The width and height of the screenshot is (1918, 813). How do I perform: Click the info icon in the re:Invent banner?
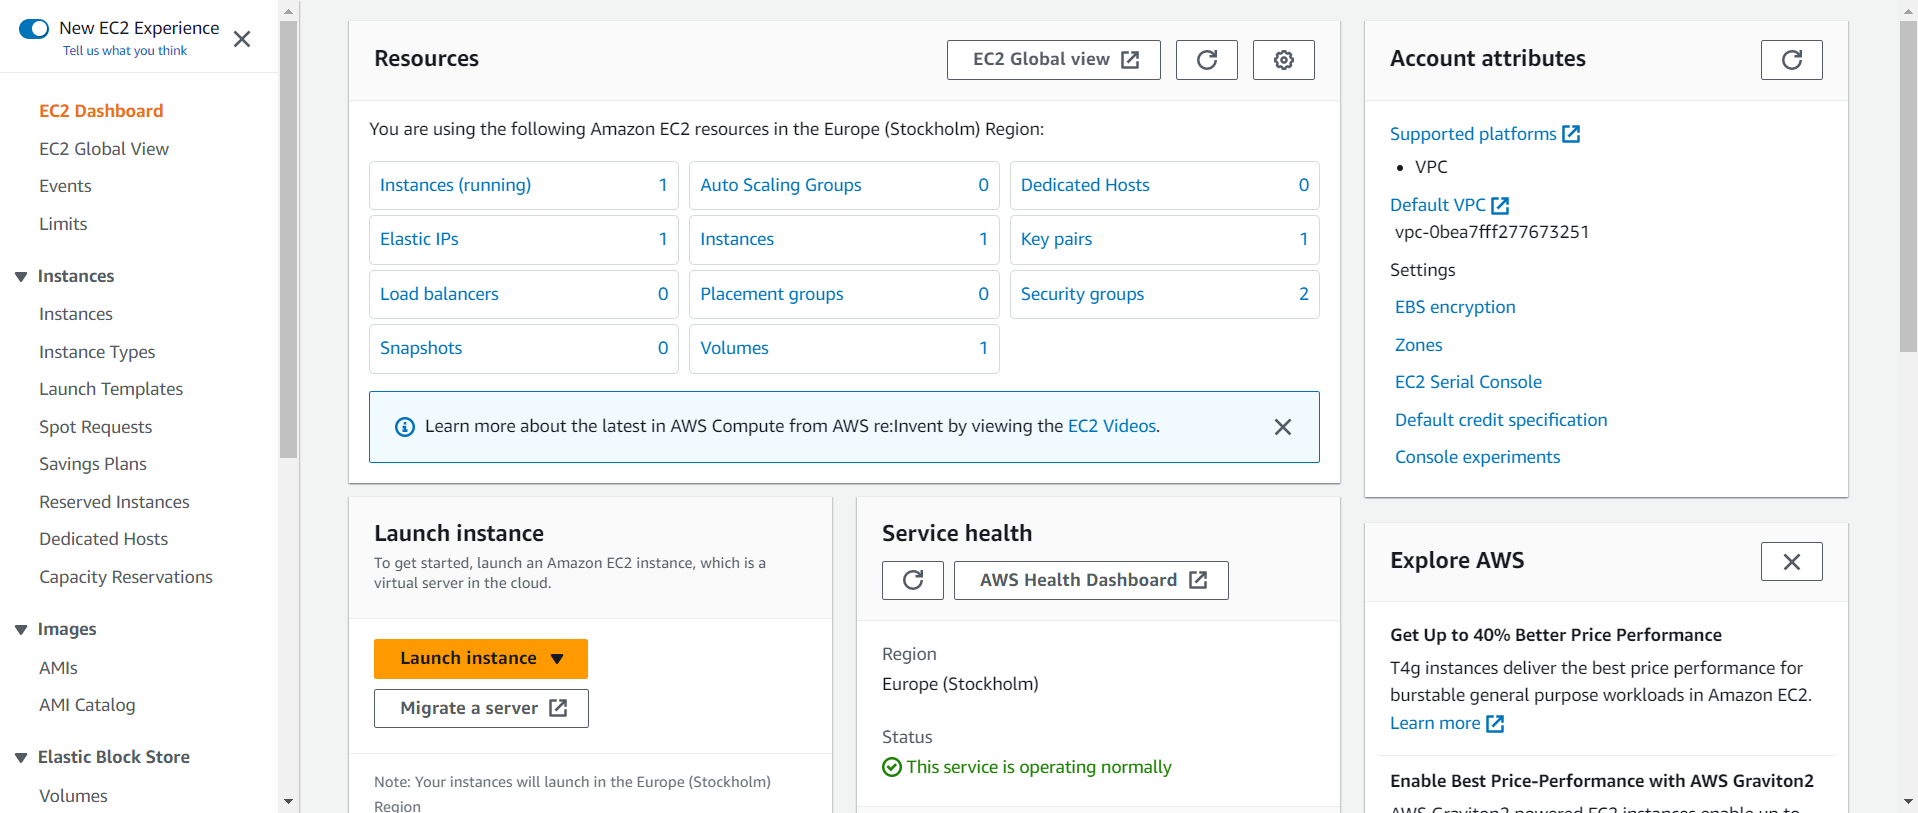pyautogui.click(x=405, y=427)
